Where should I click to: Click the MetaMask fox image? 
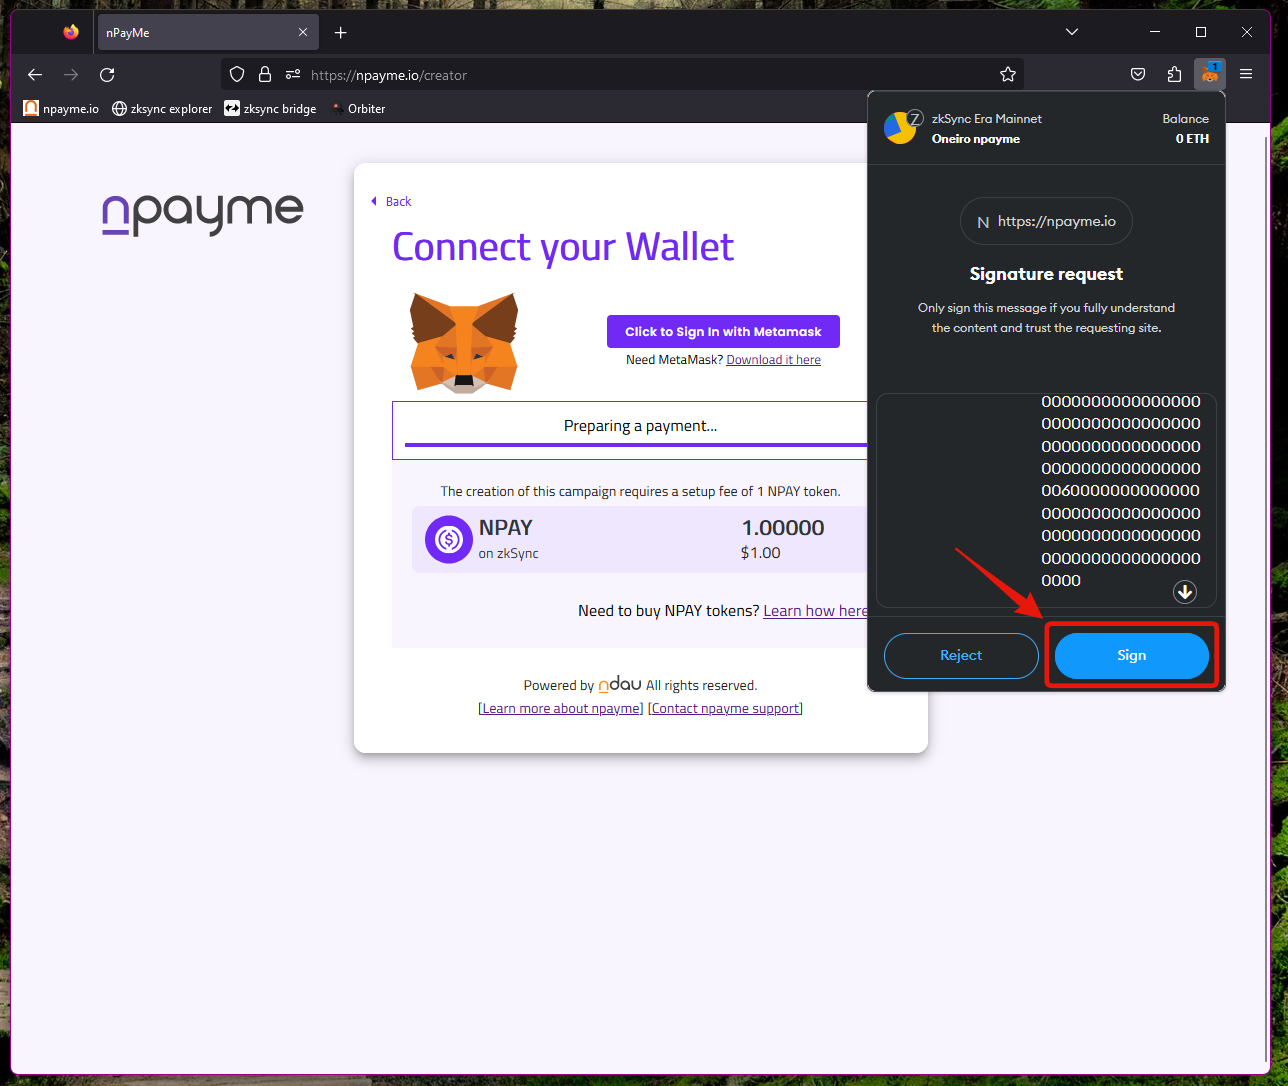coord(464,342)
